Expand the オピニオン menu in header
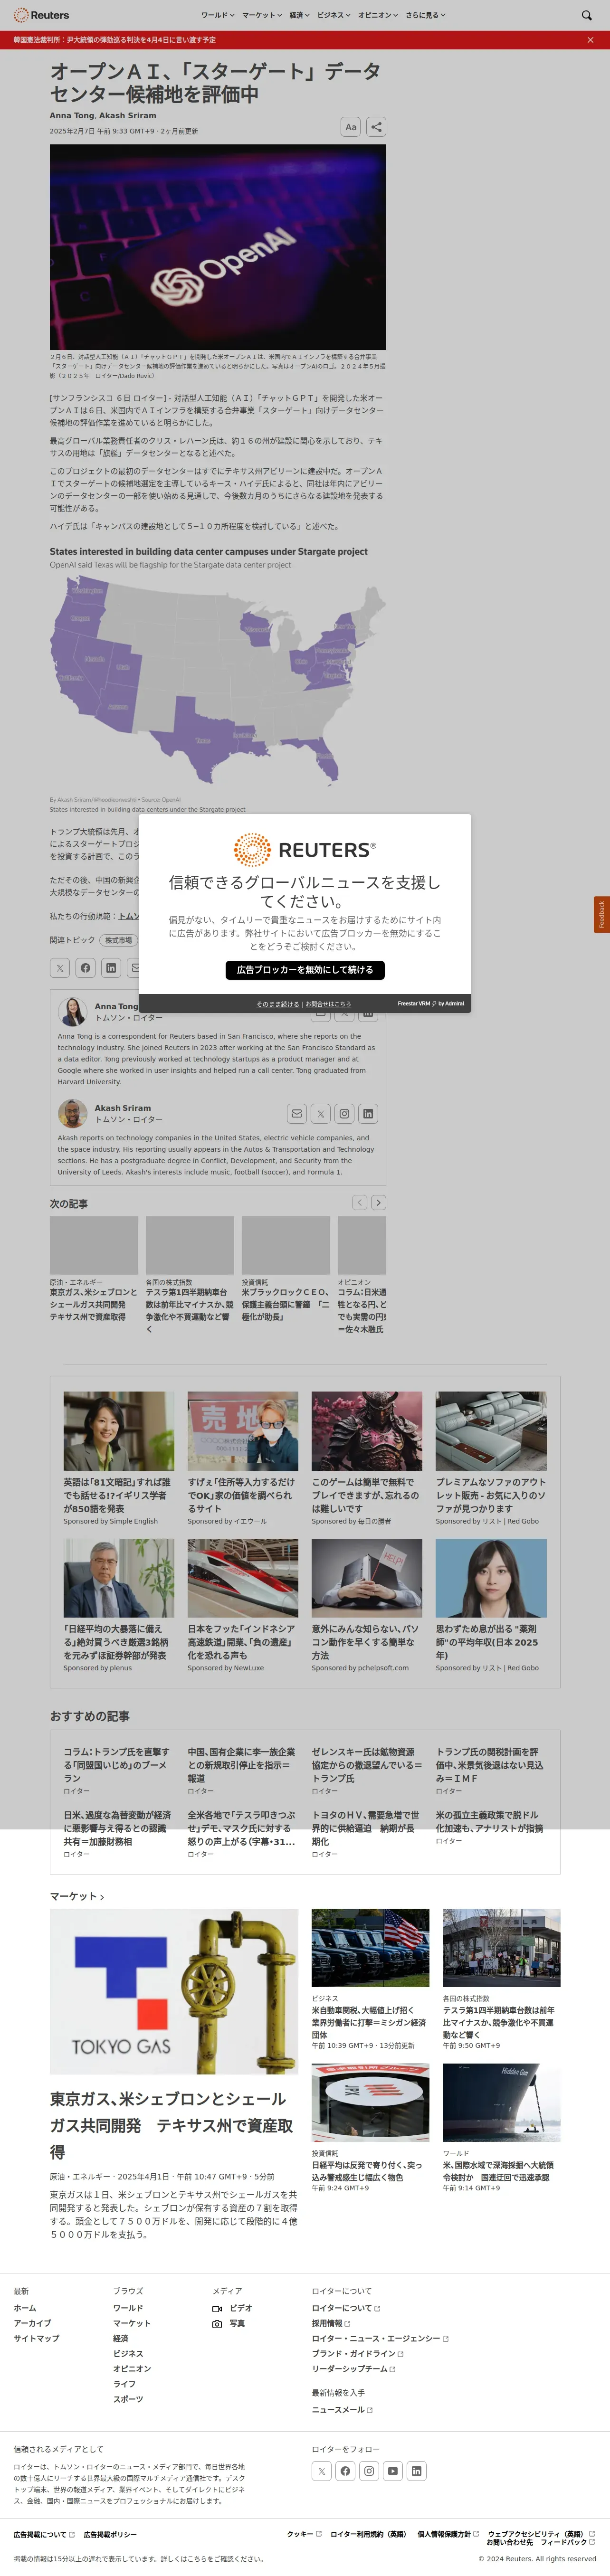610x2576 pixels. click(x=378, y=15)
